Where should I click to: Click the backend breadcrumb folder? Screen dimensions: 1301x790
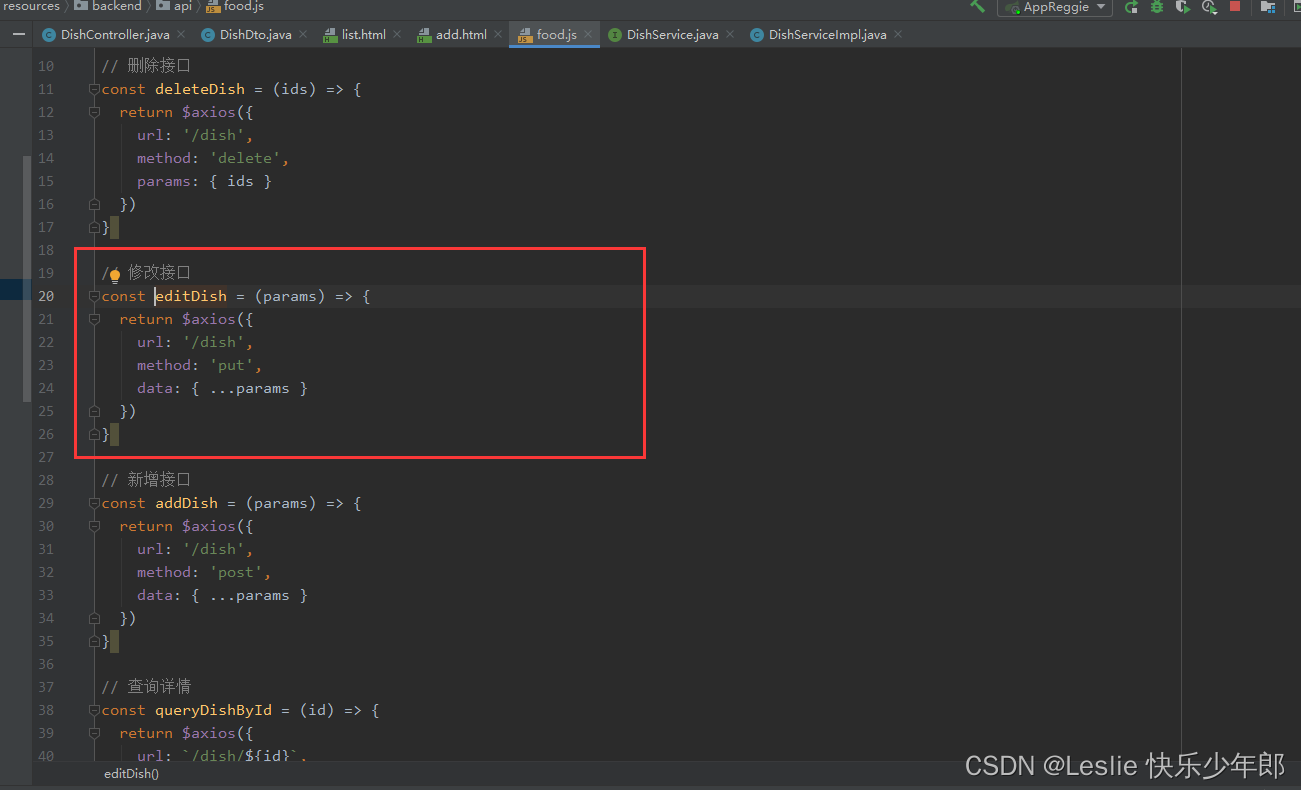[x=108, y=6]
